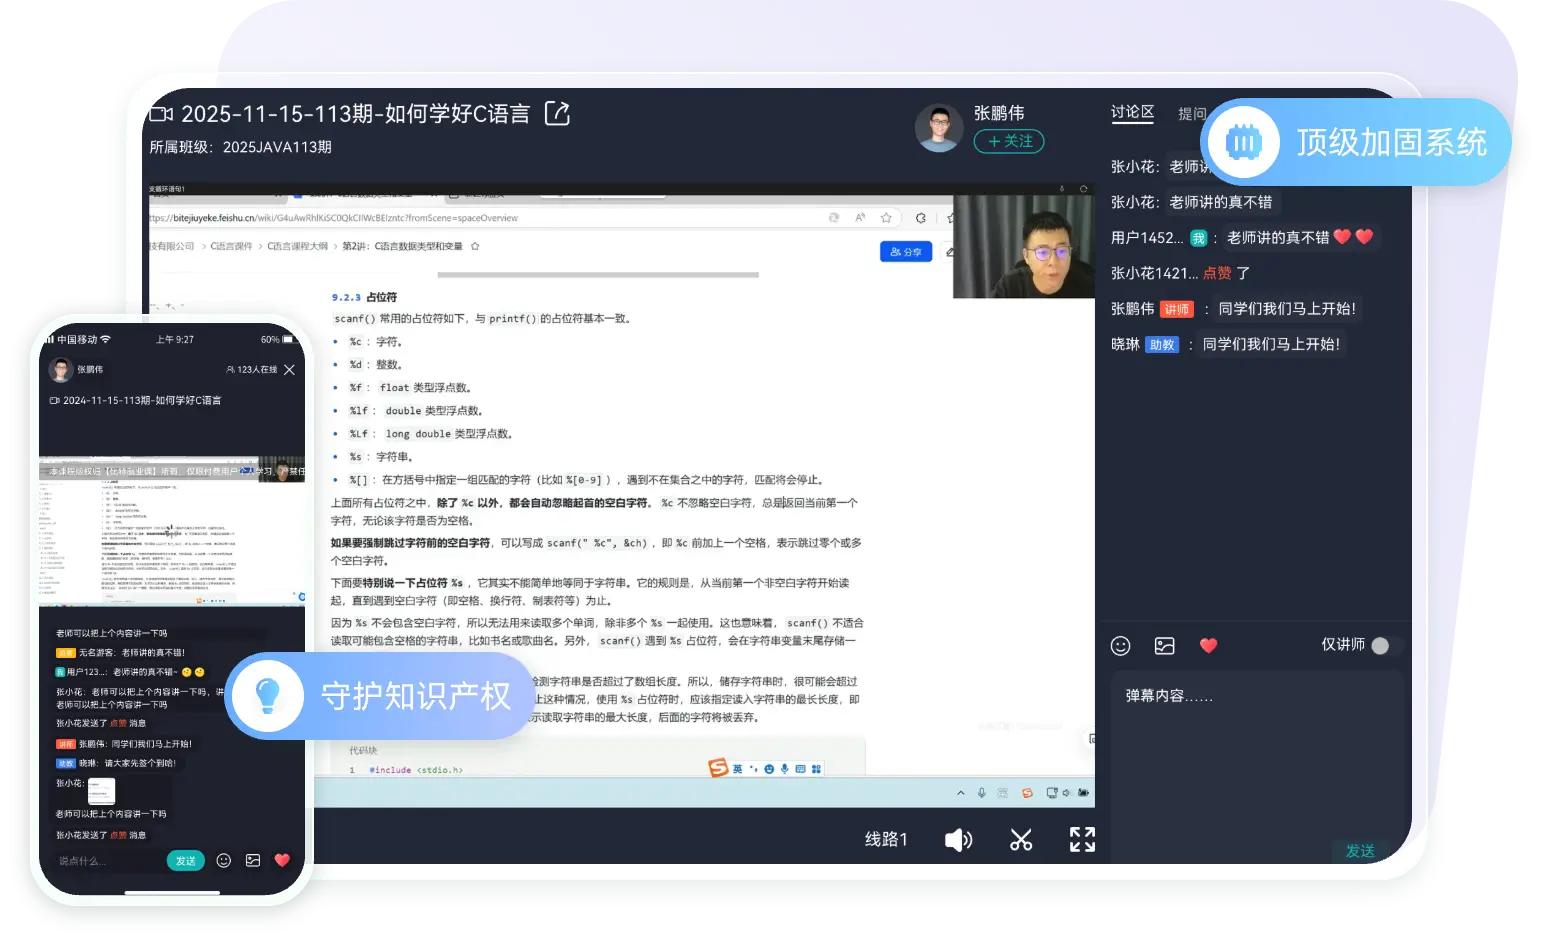The height and width of the screenshot is (944, 1542).
Task: Click the blue 分享 button in the document
Action: tap(906, 252)
